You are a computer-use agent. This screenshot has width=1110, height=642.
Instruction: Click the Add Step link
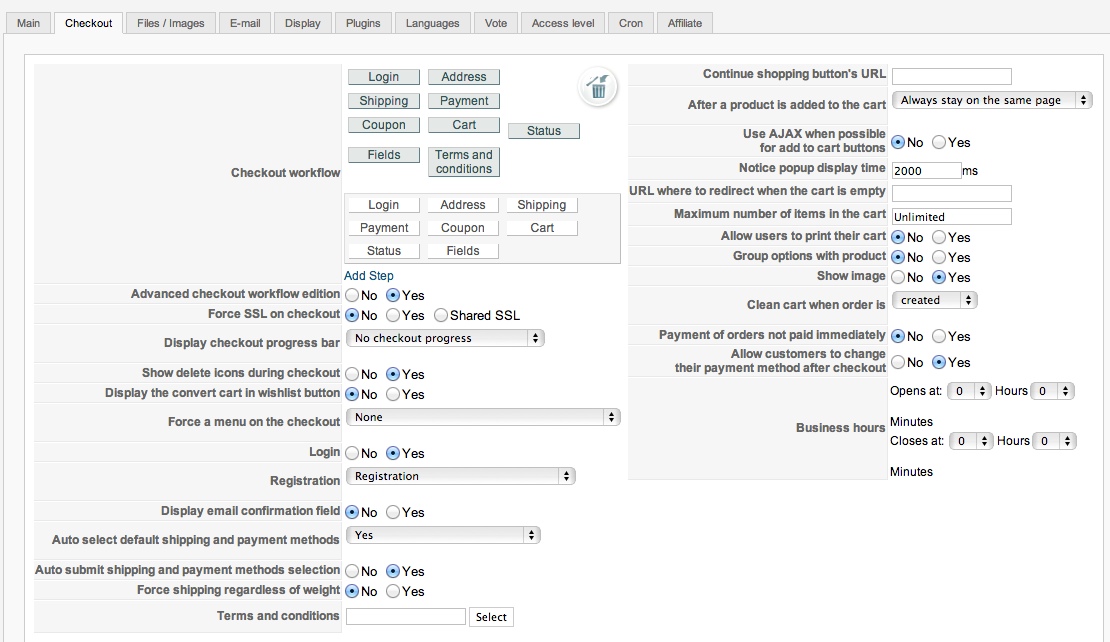coord(369,276)
